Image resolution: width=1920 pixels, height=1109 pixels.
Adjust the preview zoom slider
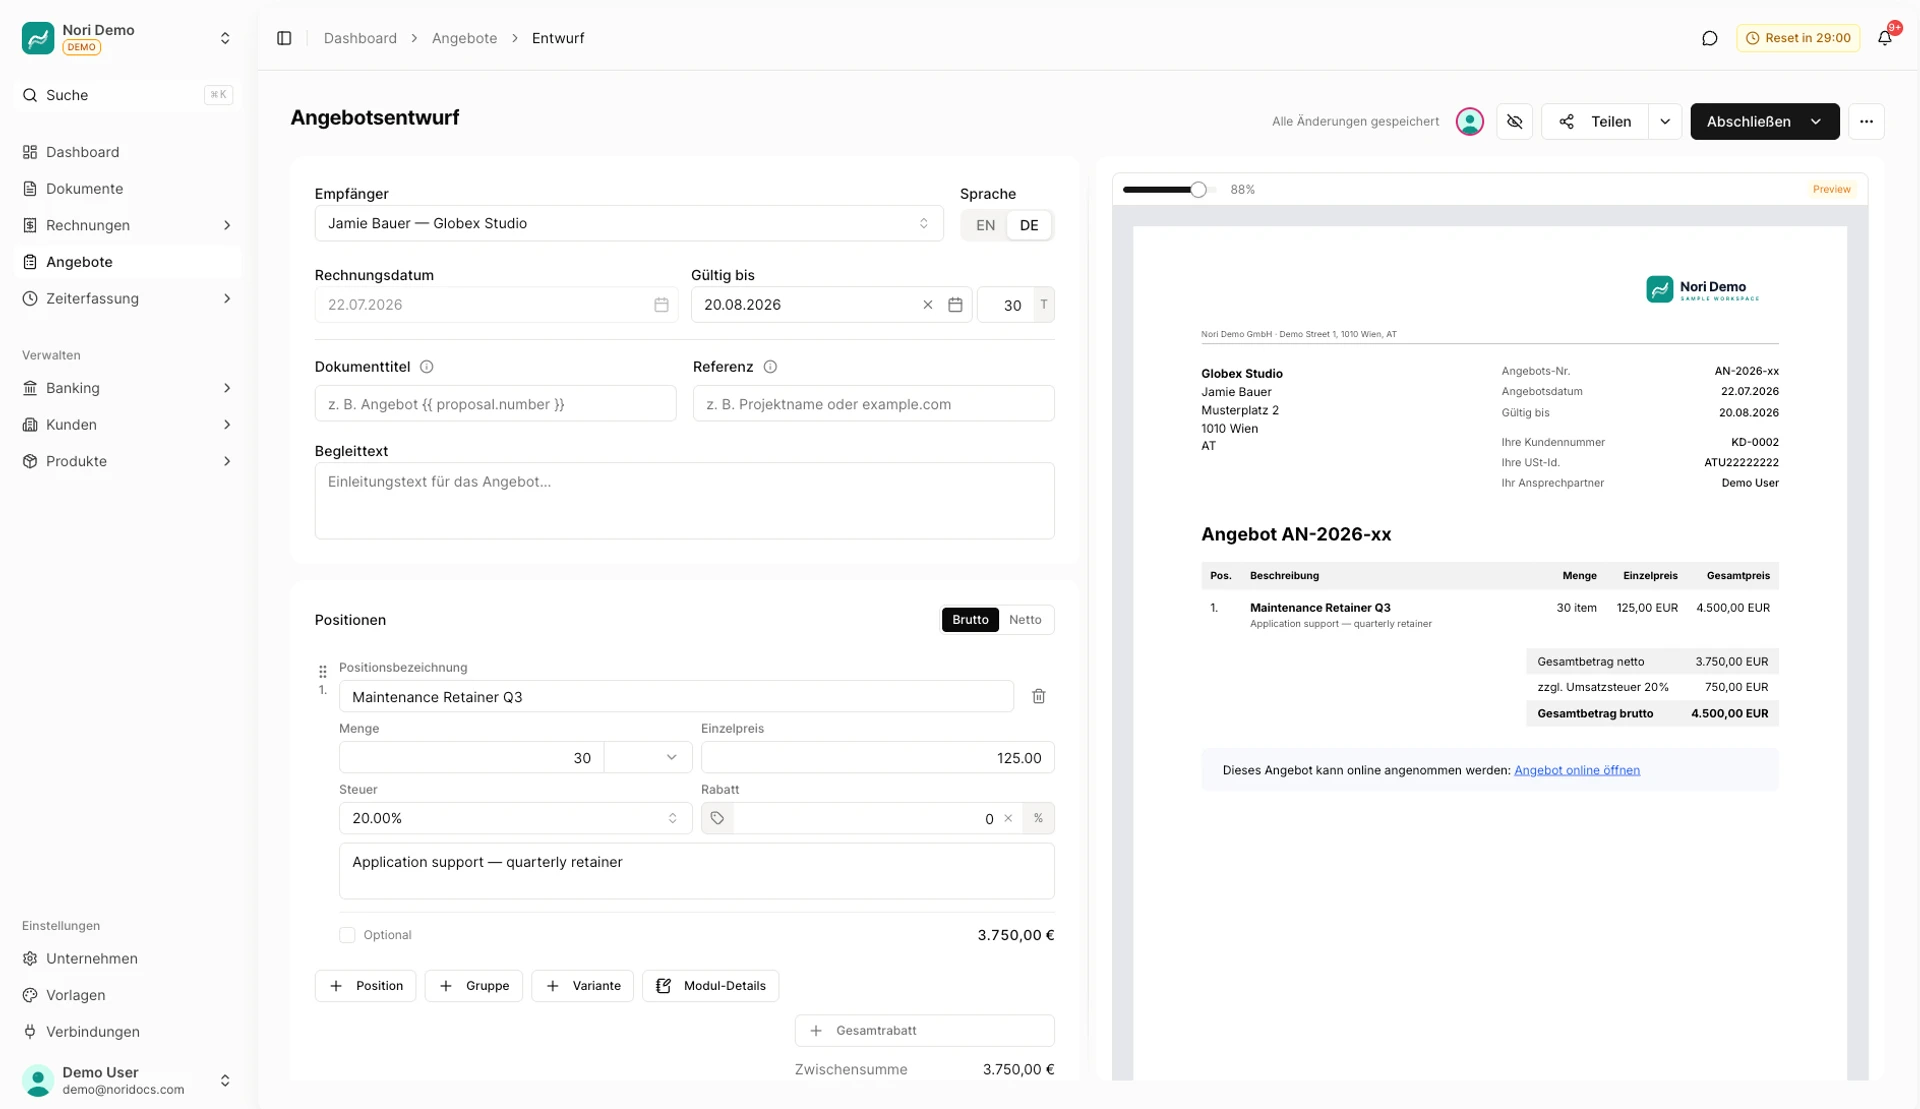click(1198, 189)
